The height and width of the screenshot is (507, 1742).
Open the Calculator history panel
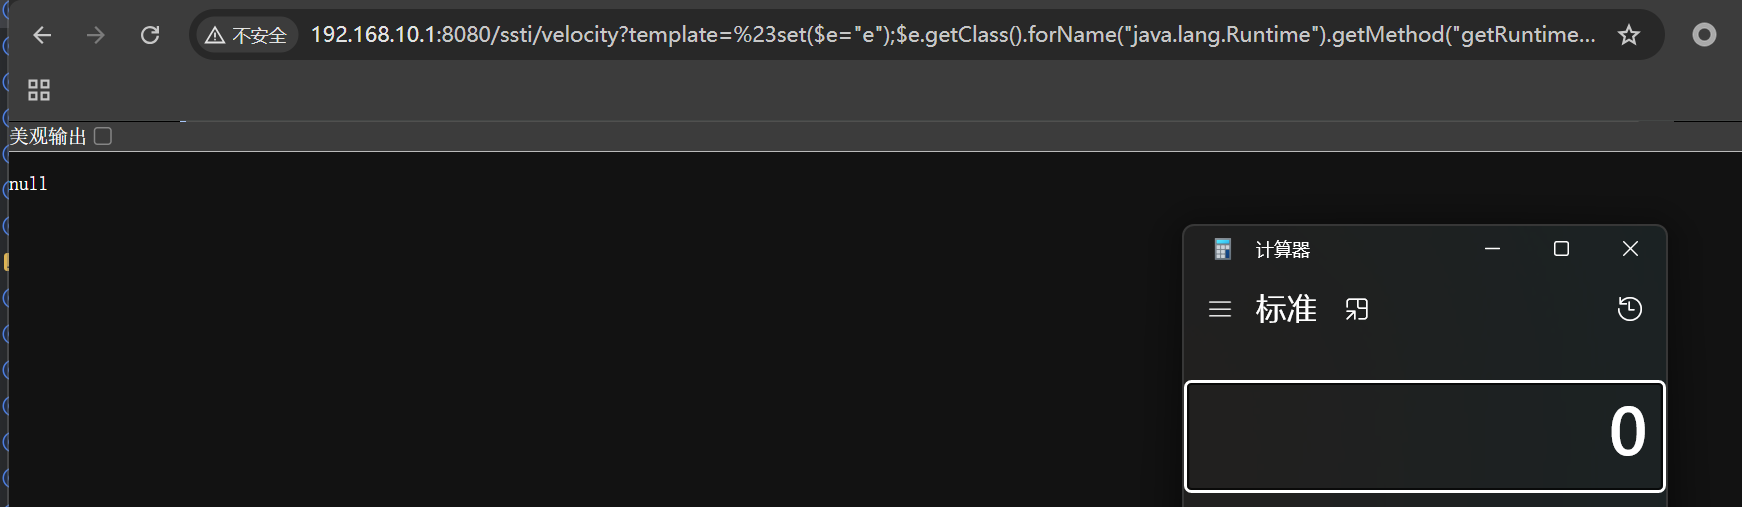pos(1629,309)
